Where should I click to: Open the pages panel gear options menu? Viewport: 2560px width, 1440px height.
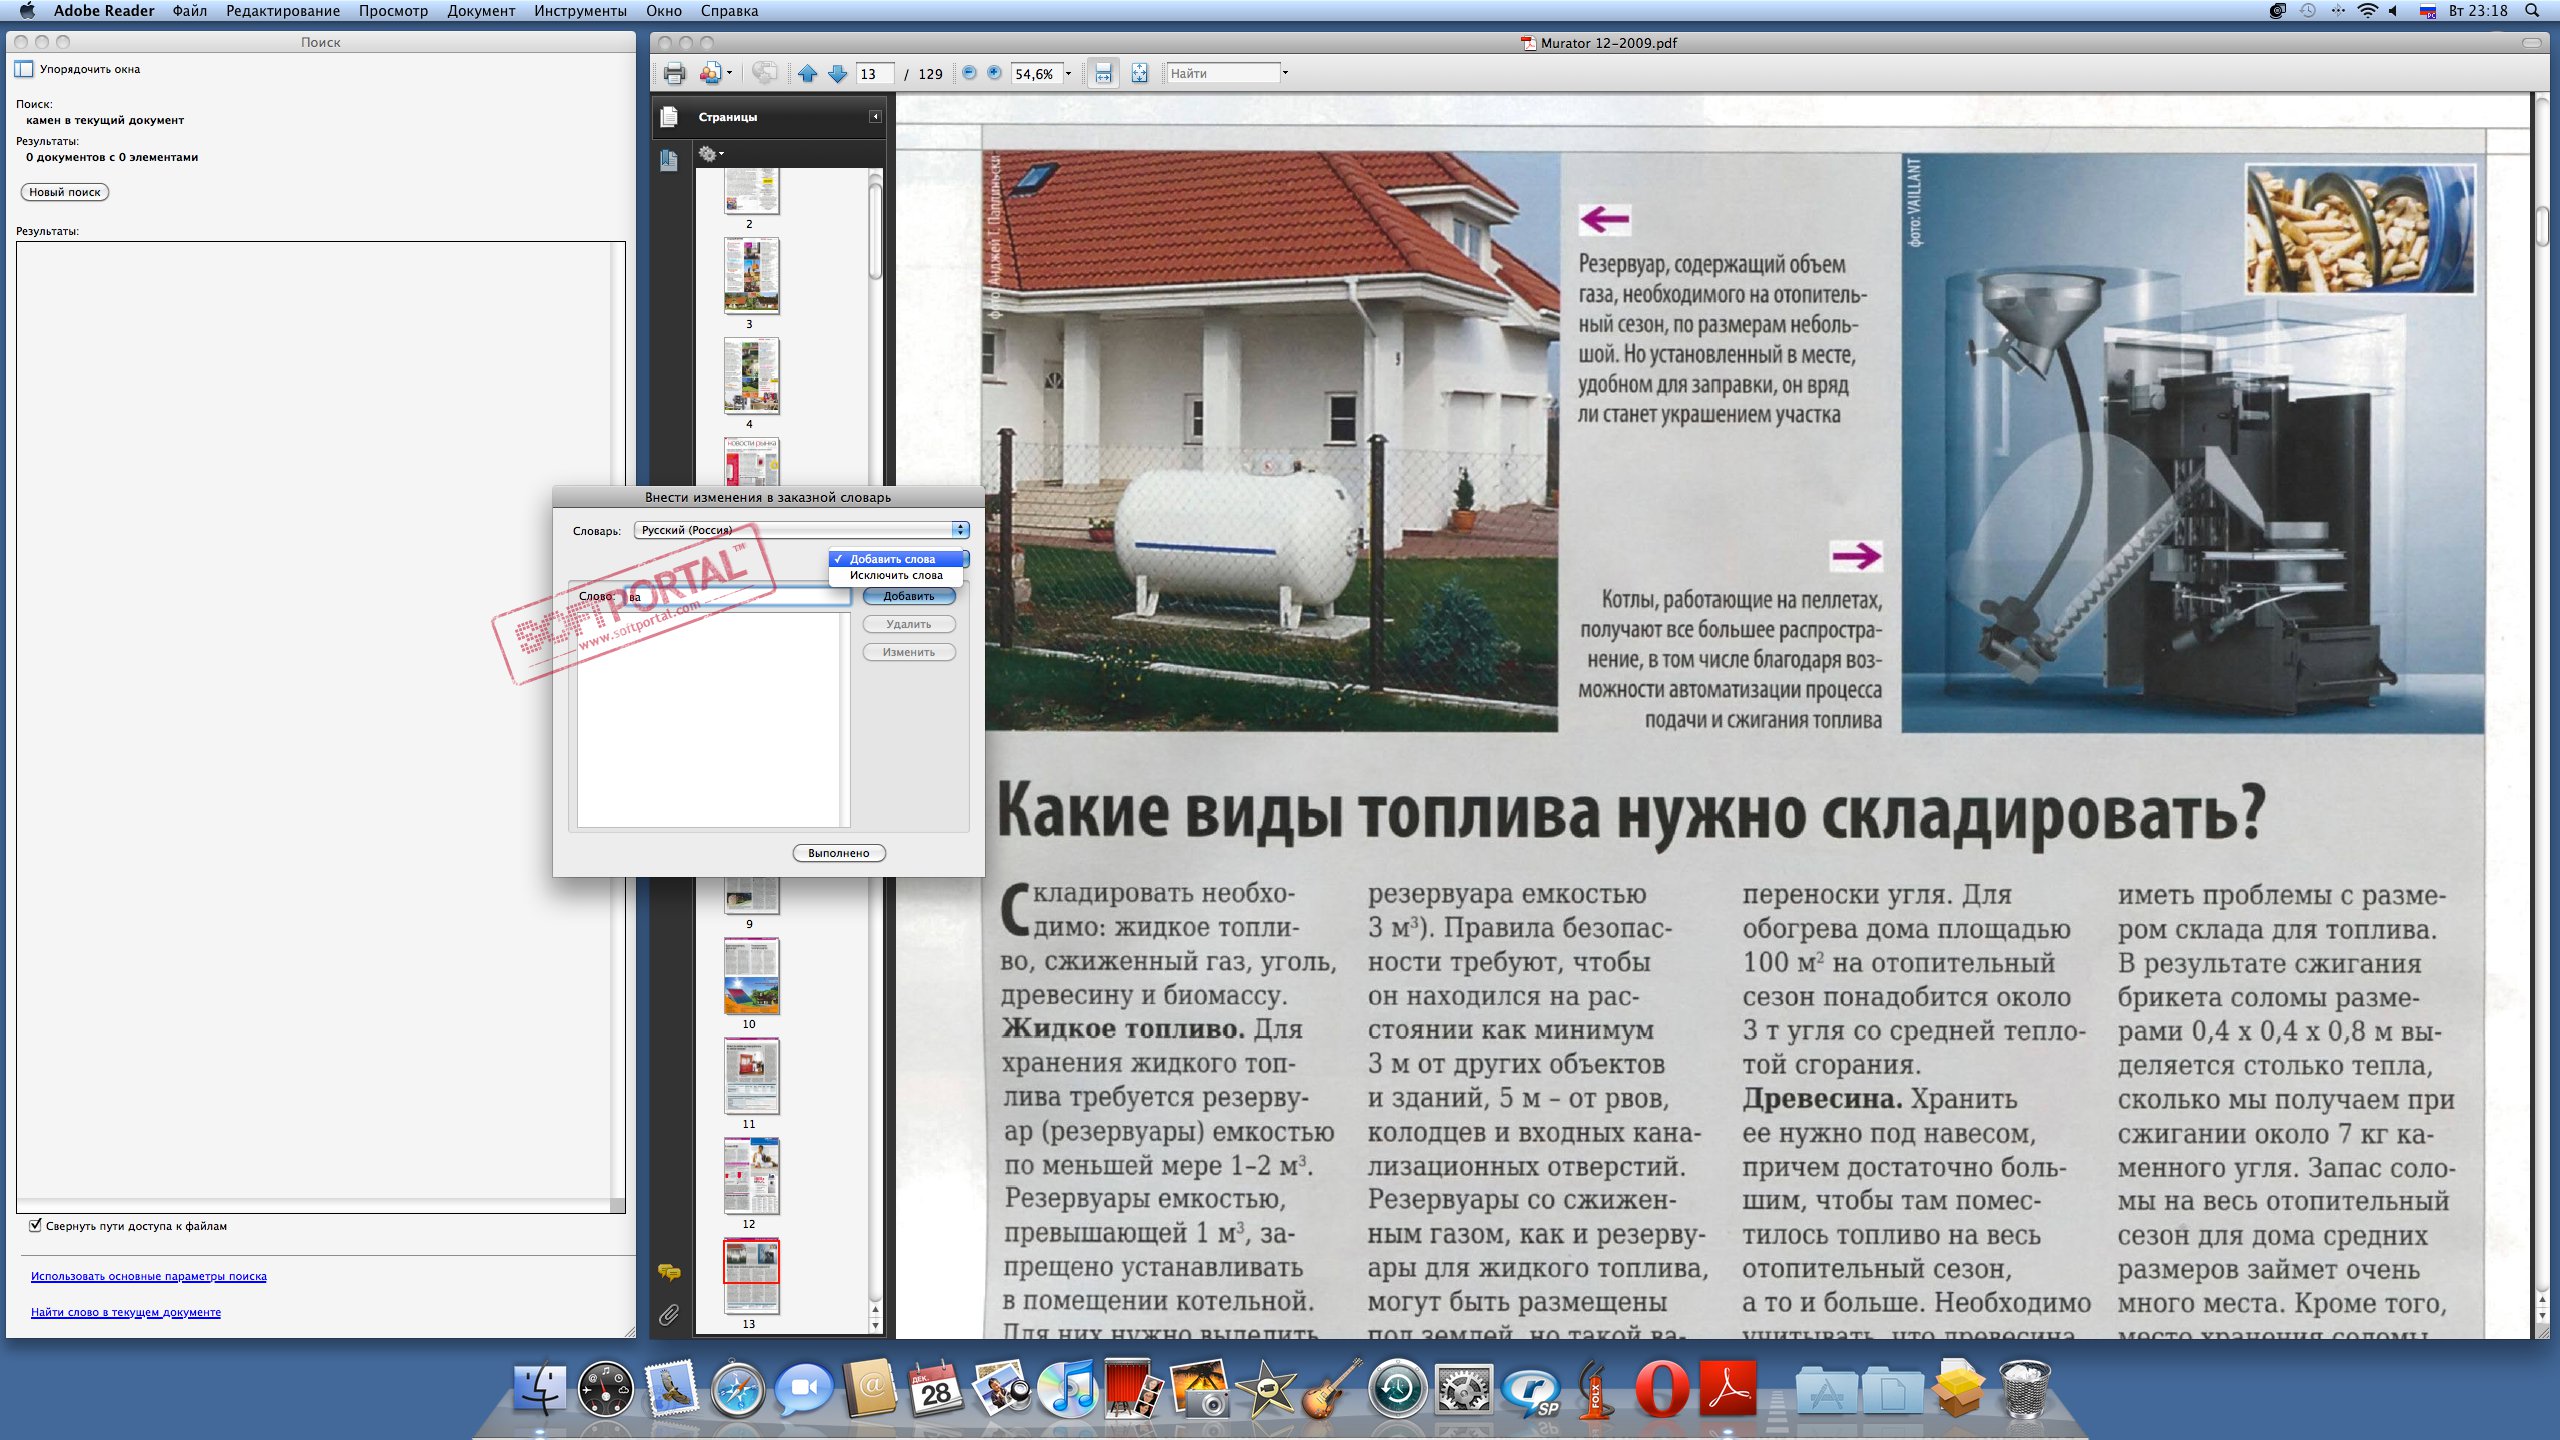click(x=711, y=154)
